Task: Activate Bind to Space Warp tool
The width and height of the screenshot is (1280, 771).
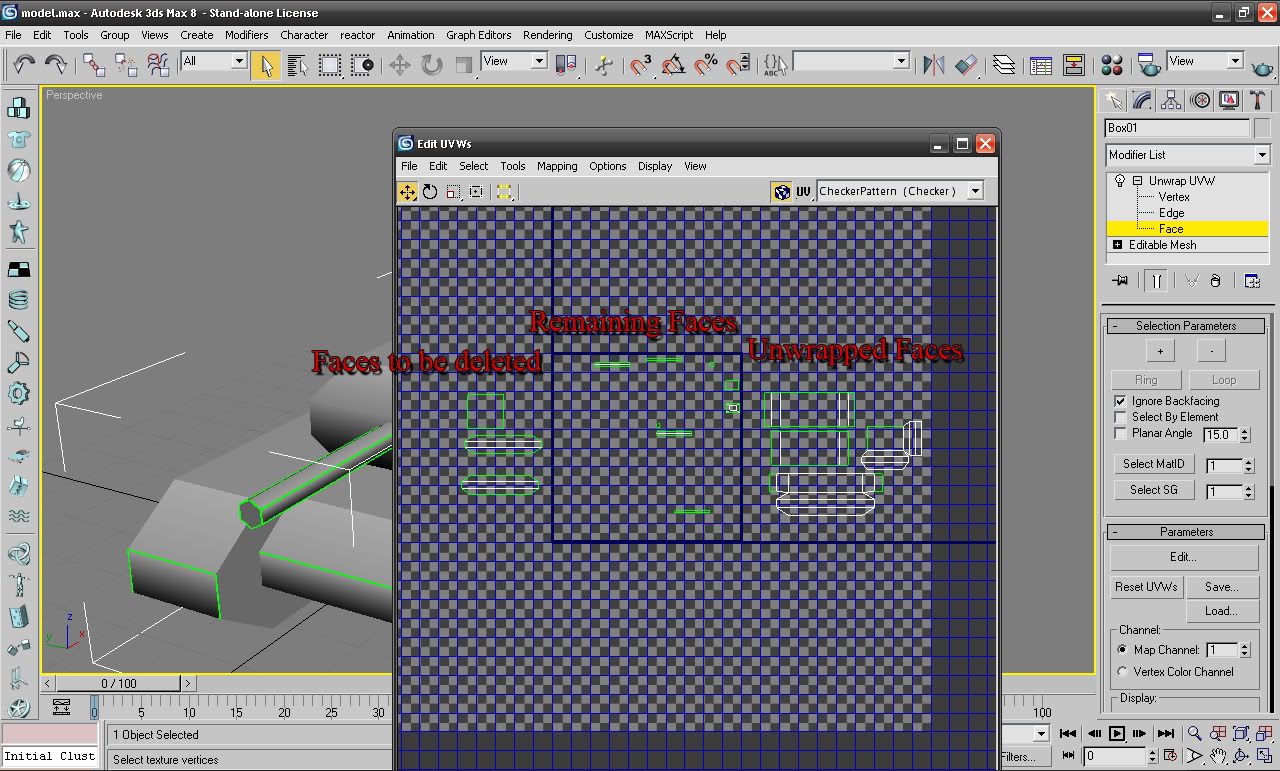Action: (158, 65)
